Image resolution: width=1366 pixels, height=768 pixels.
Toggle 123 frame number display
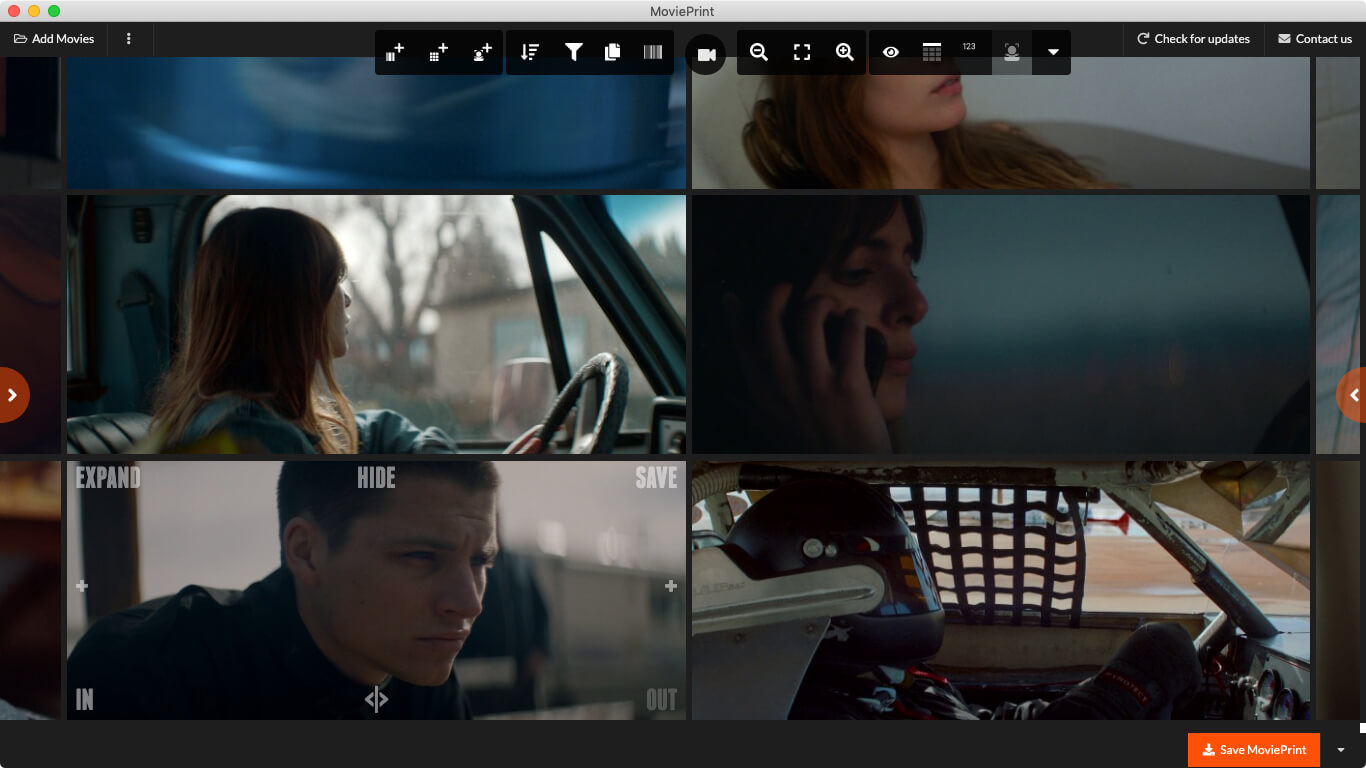969,48
